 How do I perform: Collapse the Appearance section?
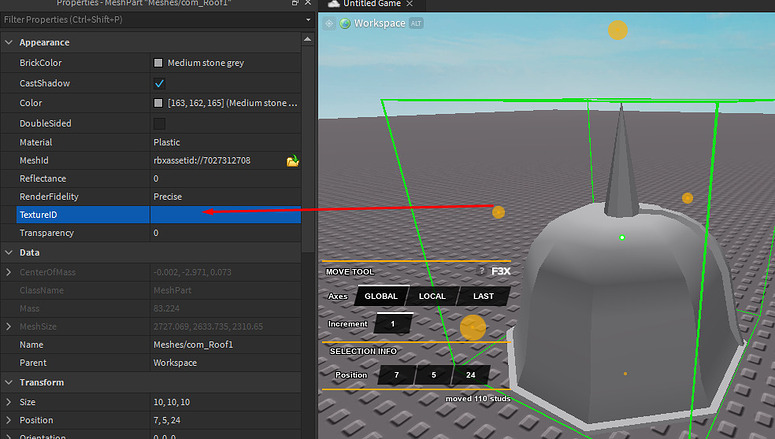[x=9, y=43]
